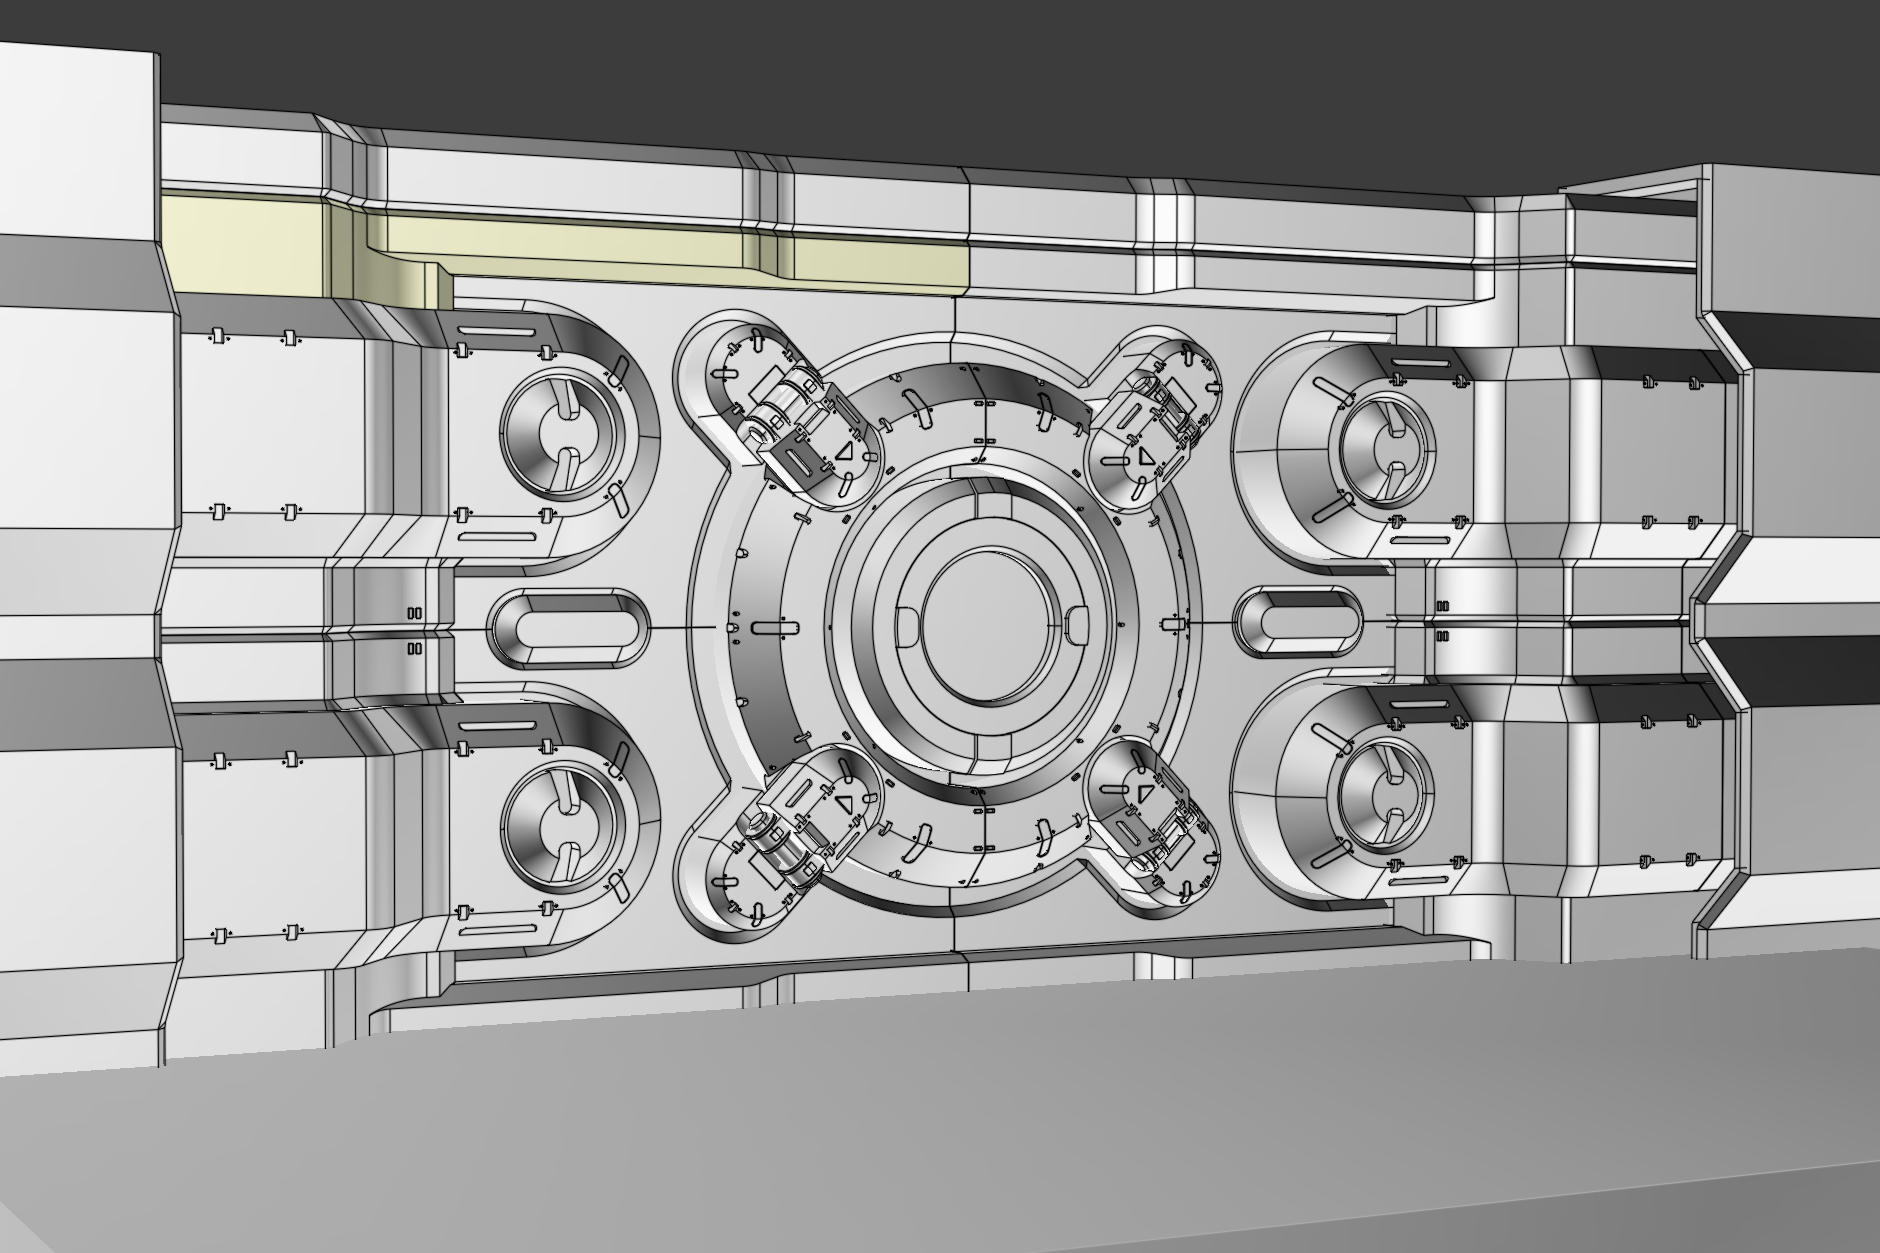Select the lower-right latch triangle marker
Screen dimensions: 1880x1253
[x=1145, y=792]
